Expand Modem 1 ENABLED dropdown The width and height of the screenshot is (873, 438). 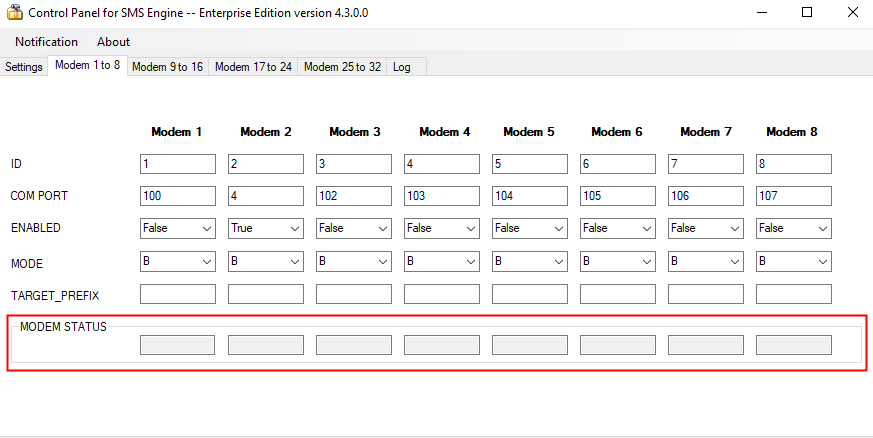178,229
